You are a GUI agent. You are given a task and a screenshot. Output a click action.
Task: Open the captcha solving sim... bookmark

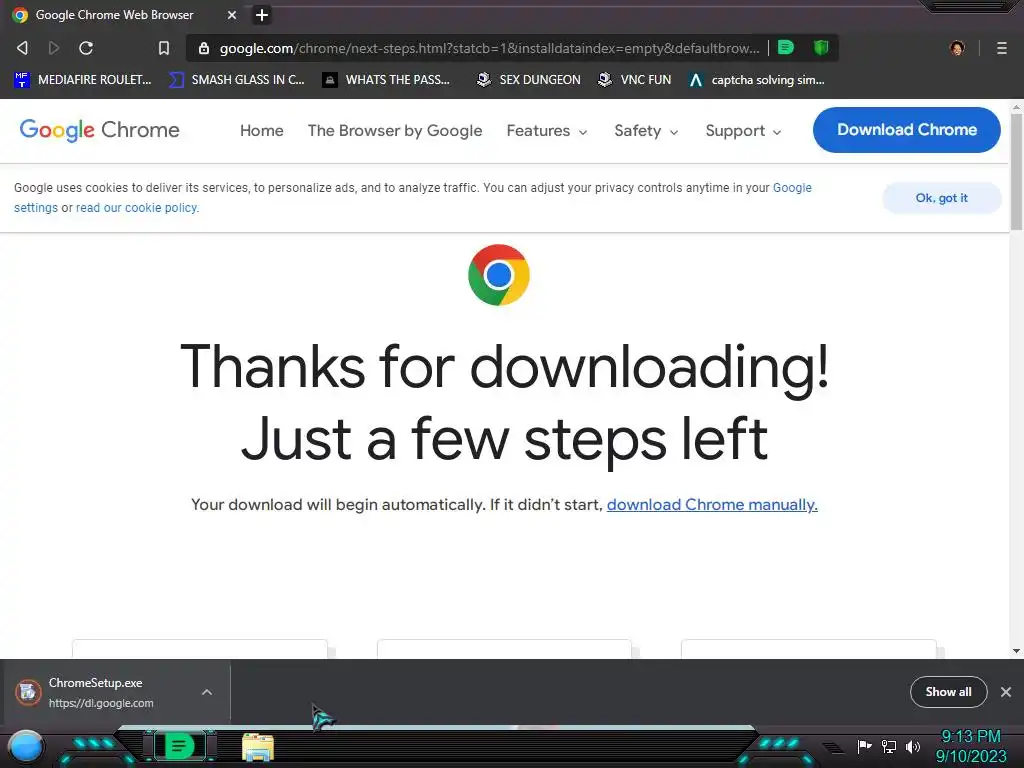(758, 80)
